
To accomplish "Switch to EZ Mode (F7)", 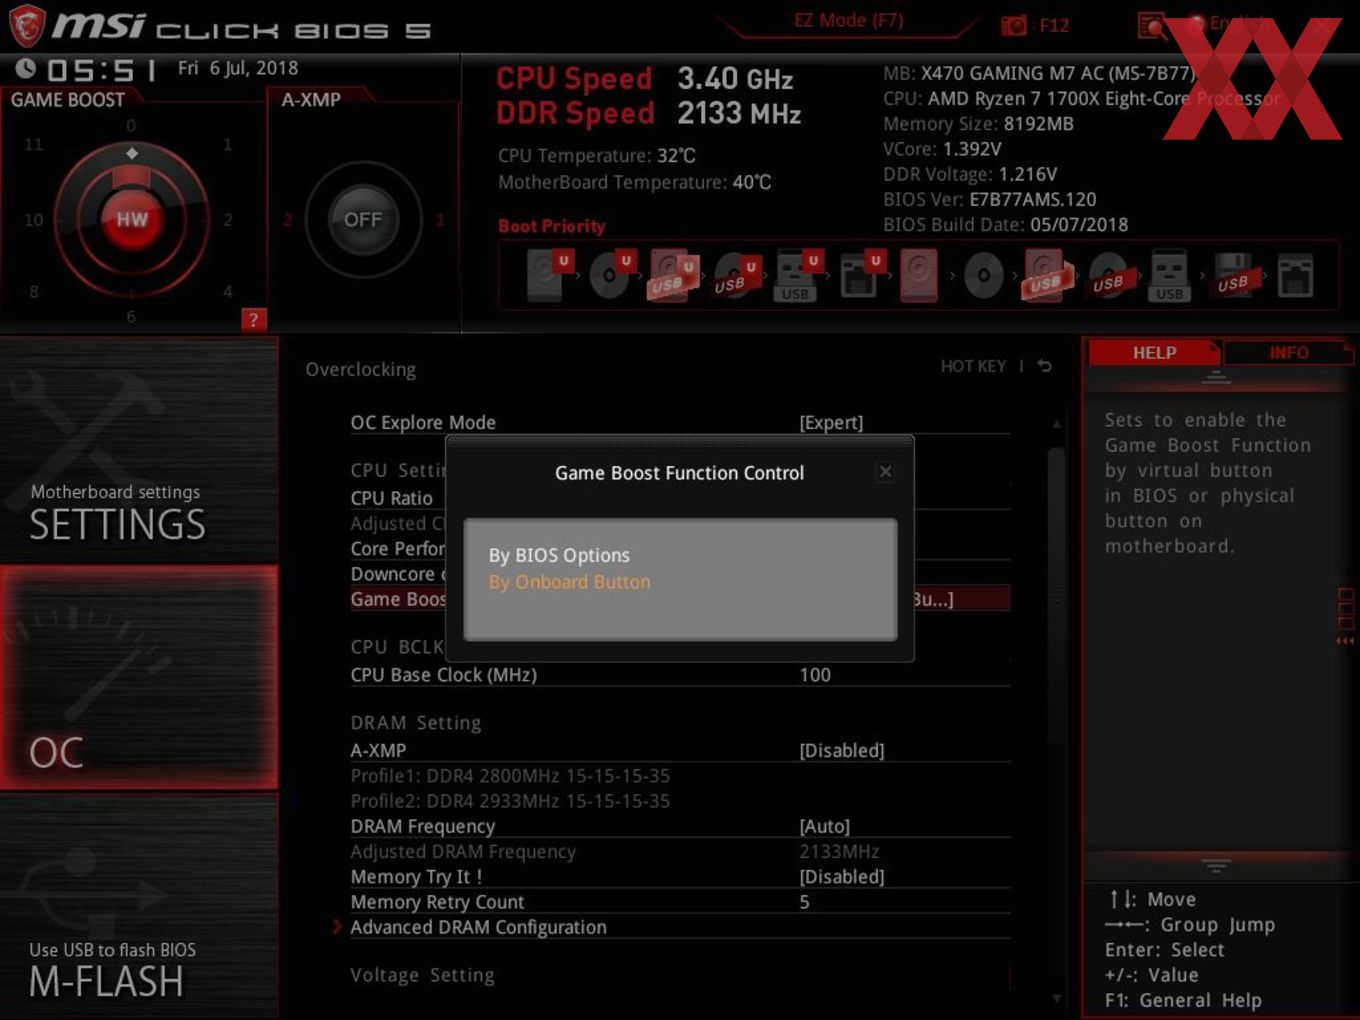I will click(x=848, y=20).
